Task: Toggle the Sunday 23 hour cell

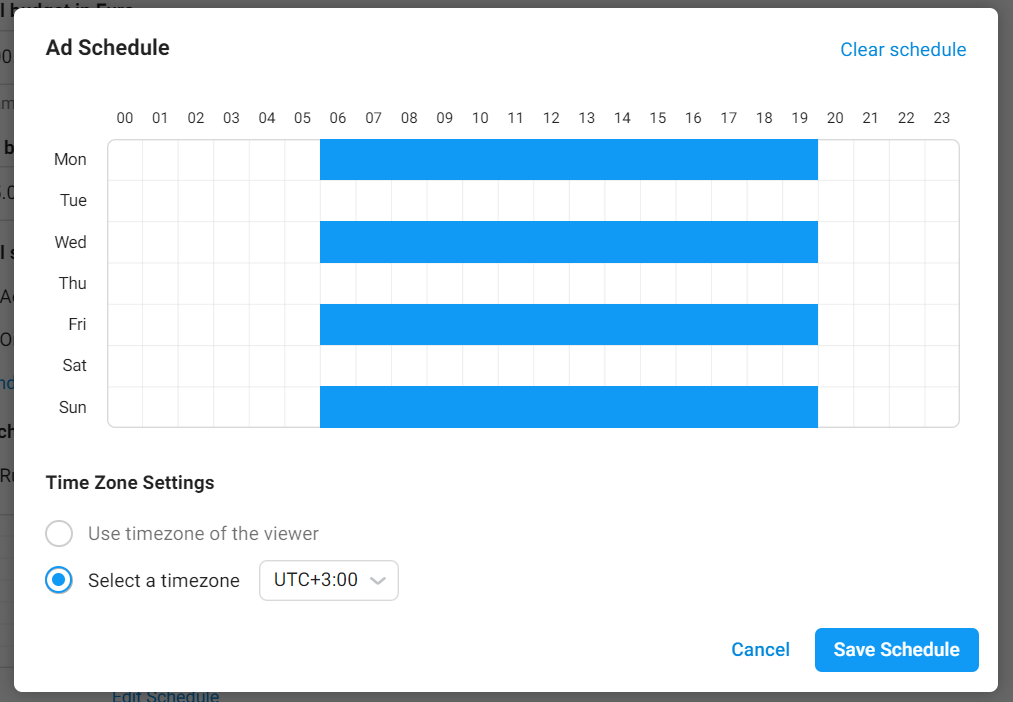Action: (941, 407)
